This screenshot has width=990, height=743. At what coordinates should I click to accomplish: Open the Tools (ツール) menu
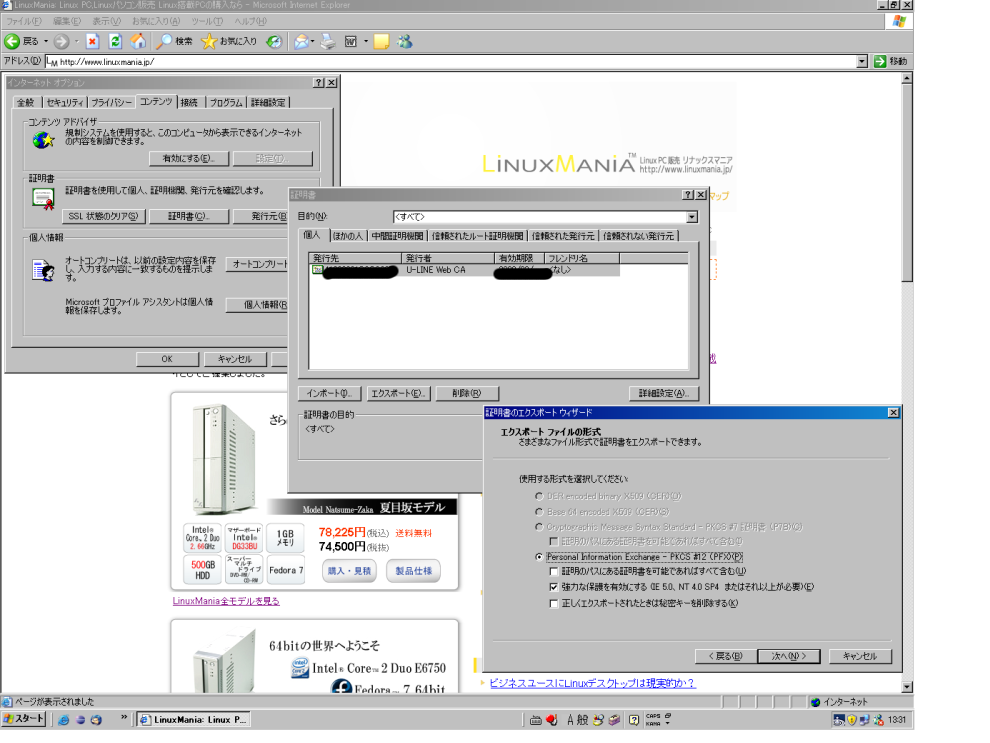coord(206,21)
